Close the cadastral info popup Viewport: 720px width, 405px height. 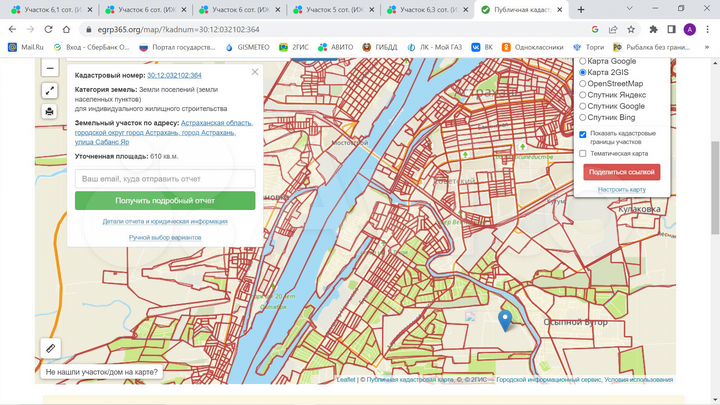coord(255,72)
